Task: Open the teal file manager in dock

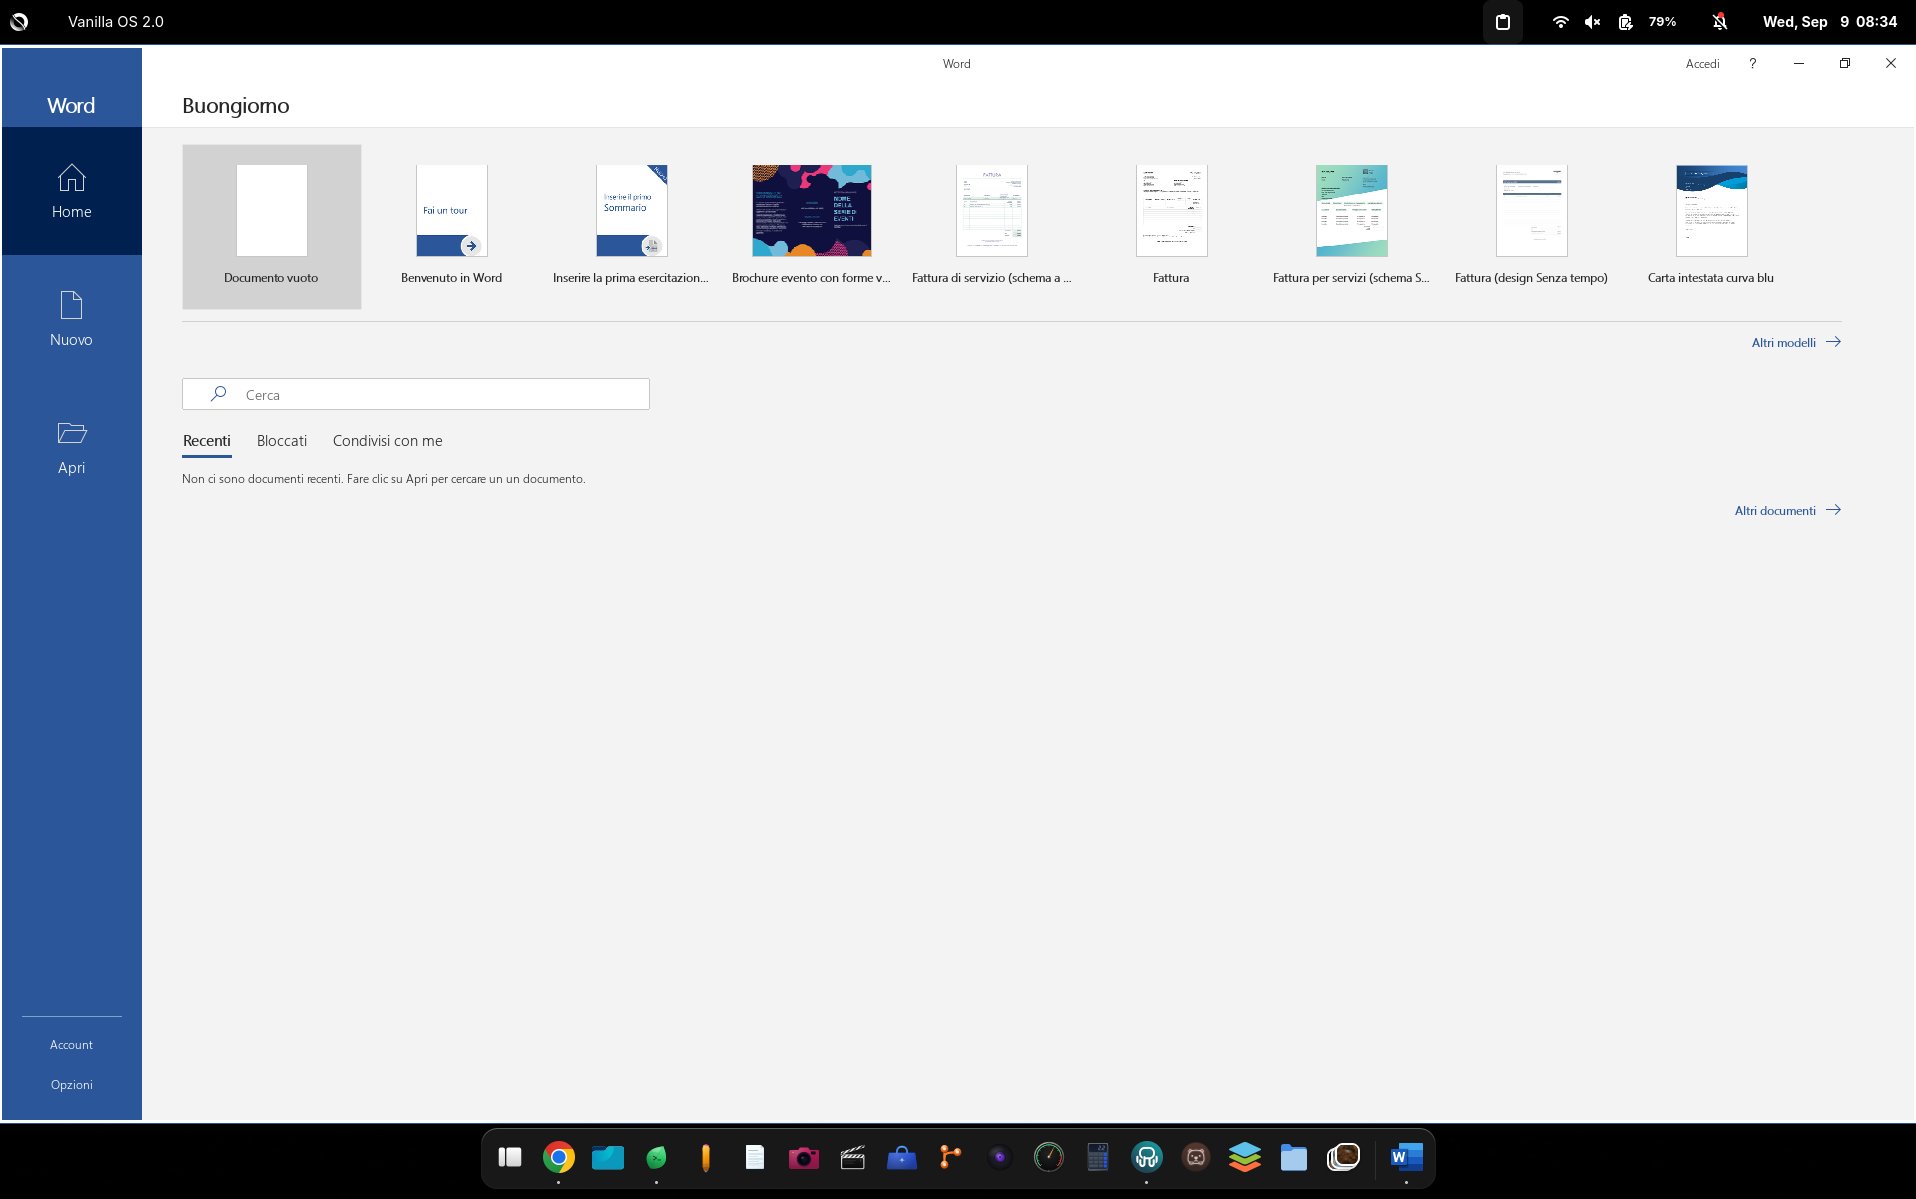Action: pos(608,1157)
